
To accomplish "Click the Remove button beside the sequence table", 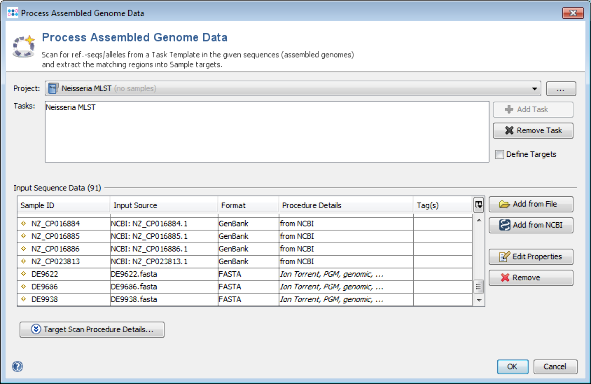I will tap(531, 278).
